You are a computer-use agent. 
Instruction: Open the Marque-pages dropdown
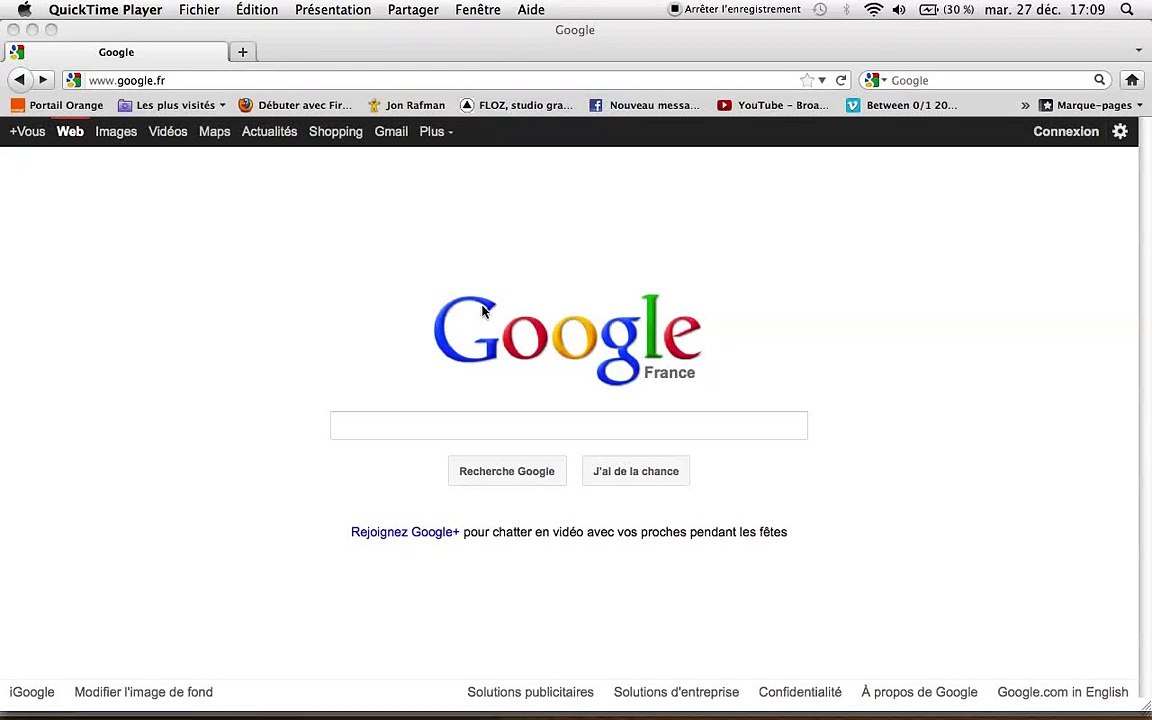pyautogui.click(x=1091, y=105)
